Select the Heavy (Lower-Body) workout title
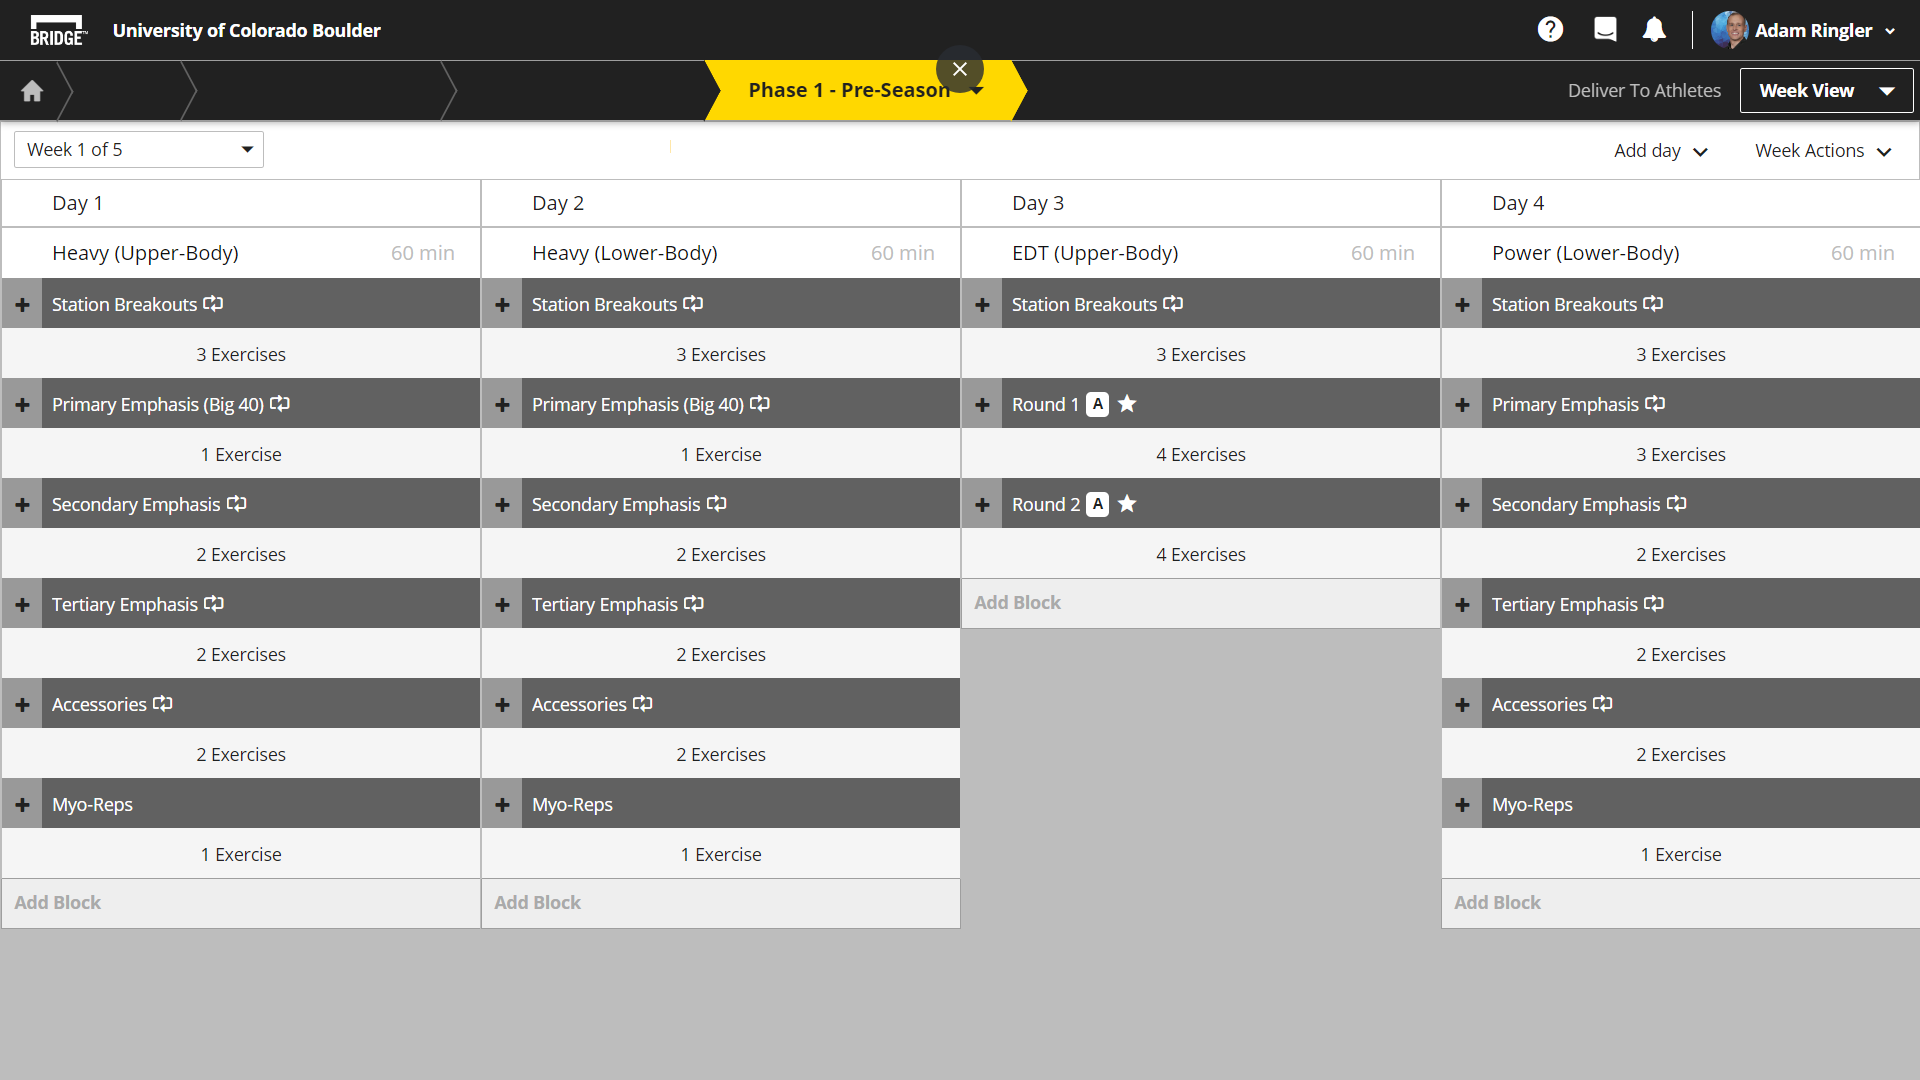The image size is (1920, 1080). tap(624, 253)
